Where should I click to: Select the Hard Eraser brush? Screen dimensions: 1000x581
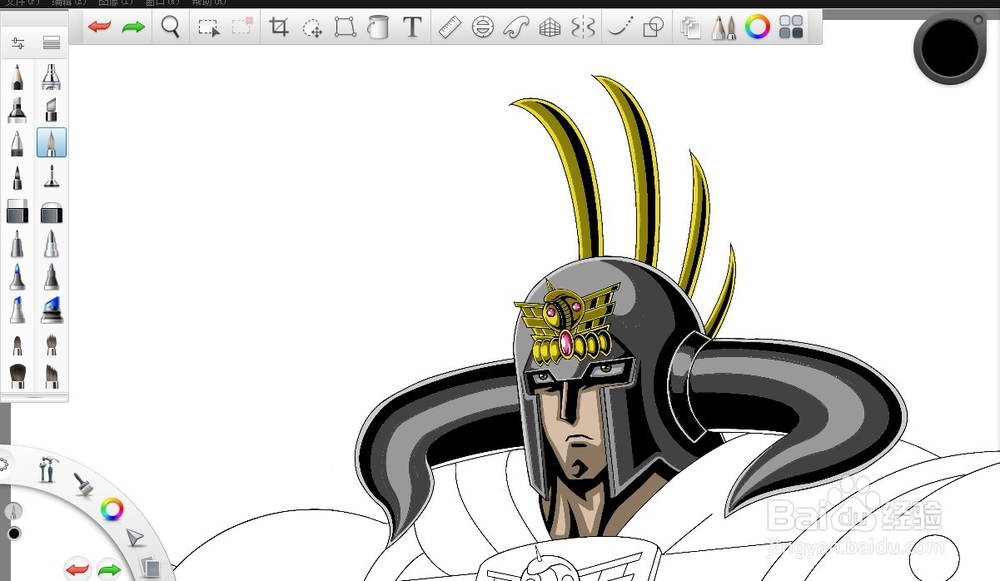(x=17, y=211)
